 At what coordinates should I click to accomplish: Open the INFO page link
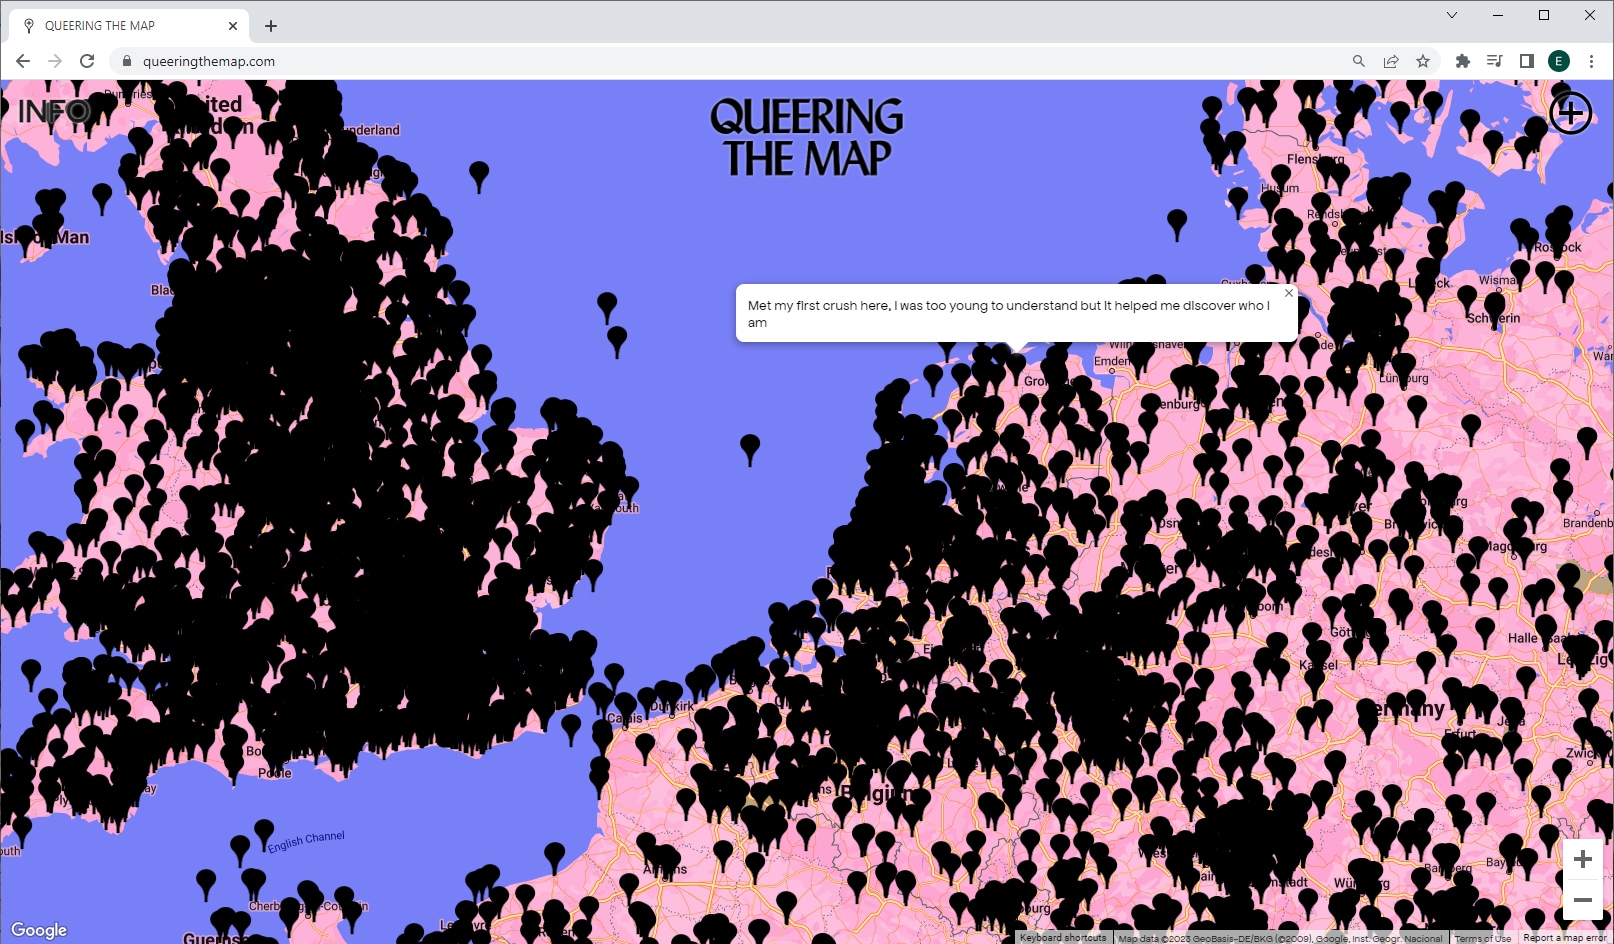[55, 111]
